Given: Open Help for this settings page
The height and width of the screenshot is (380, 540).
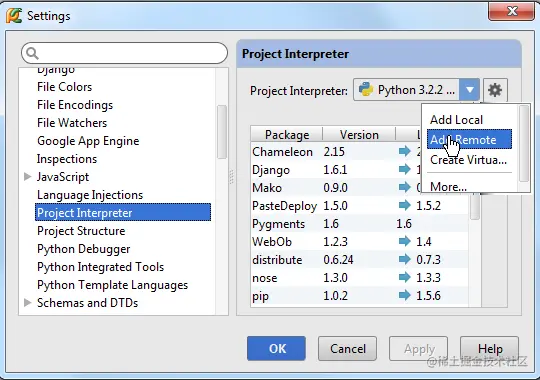Looking at the screenshot, I should pos(489,349).
